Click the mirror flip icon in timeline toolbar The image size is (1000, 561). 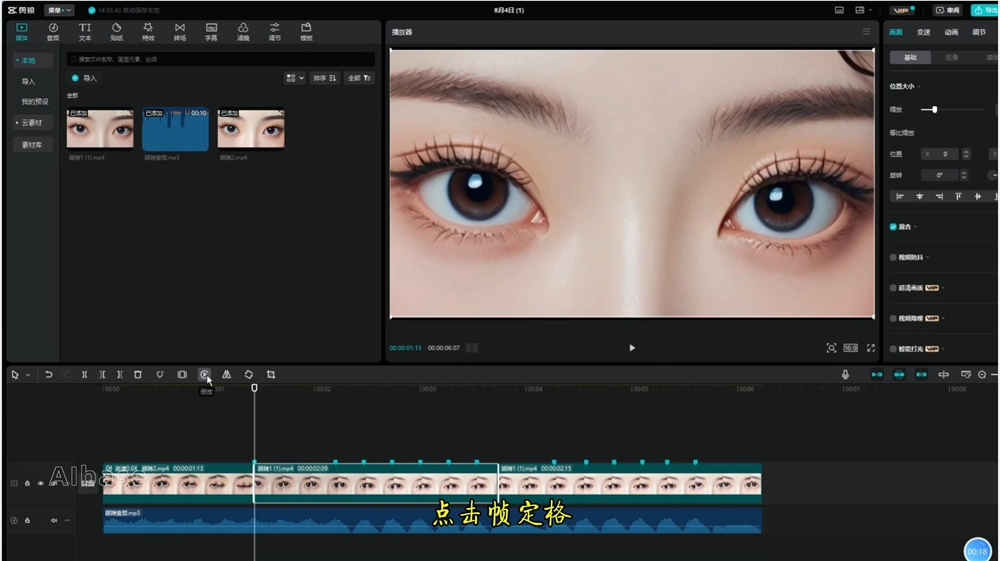click(x=226, y=375)
